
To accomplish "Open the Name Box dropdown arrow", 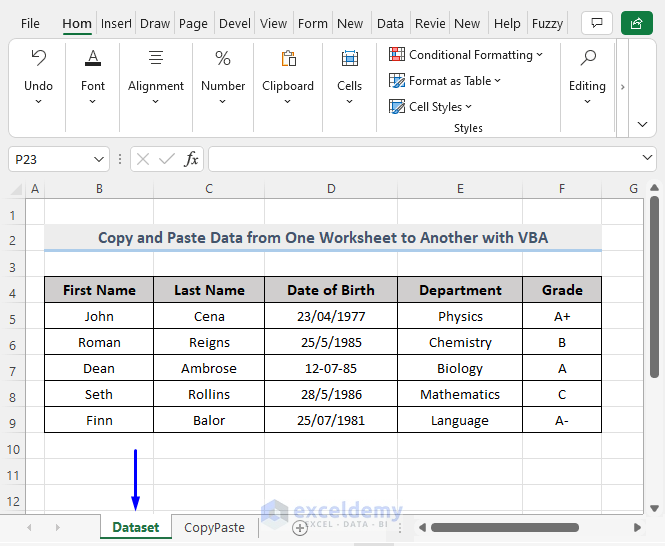I will (x=99, y=160).
